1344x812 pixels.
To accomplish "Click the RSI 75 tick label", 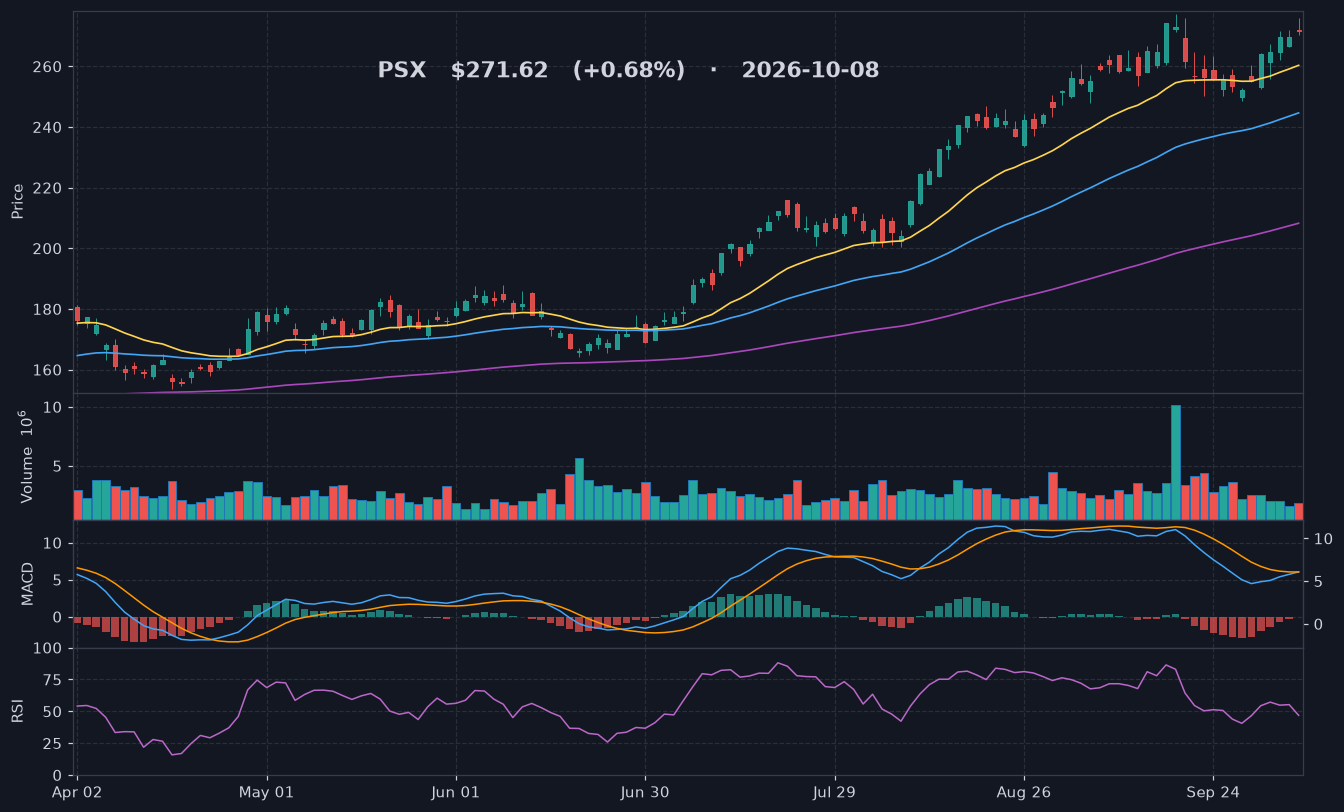I will click(51, 680).
